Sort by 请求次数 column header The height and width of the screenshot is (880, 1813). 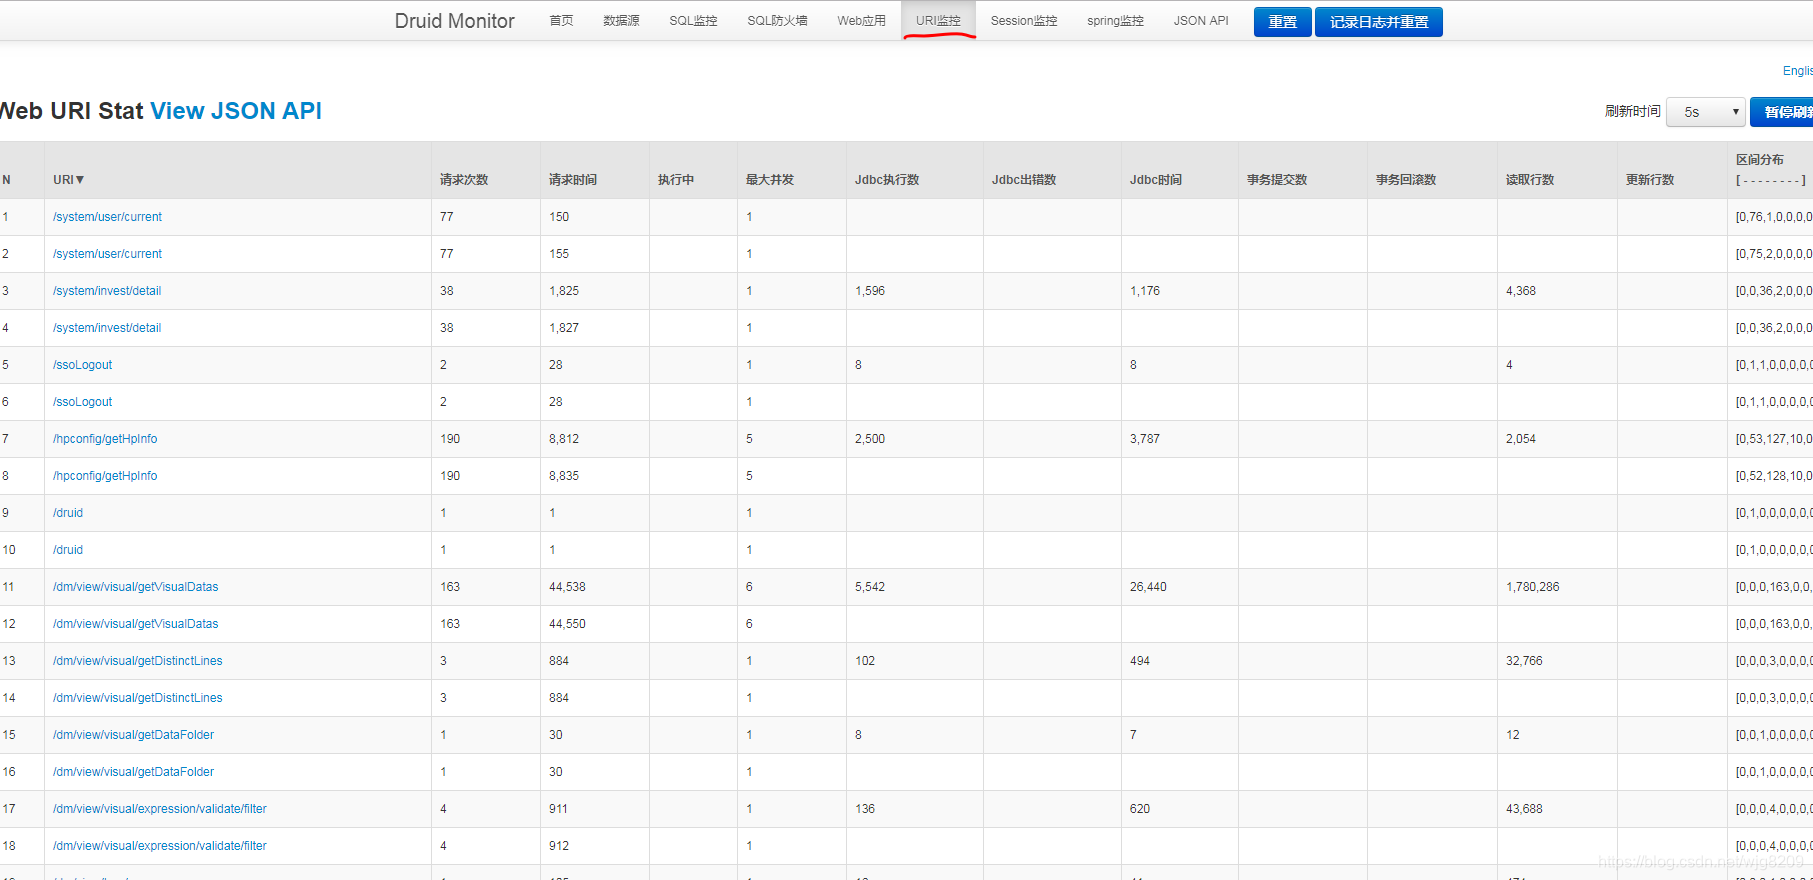(464, 180)
